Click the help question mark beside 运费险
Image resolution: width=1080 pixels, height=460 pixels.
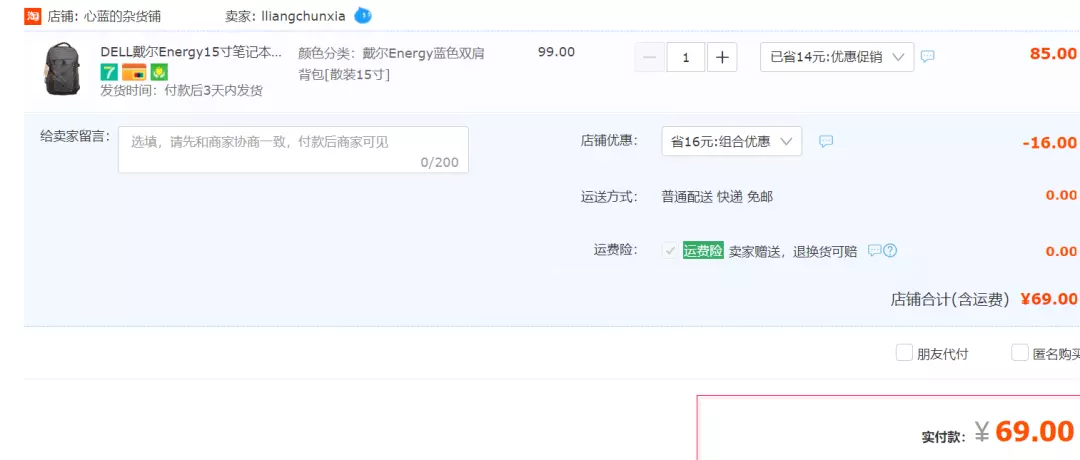(x=890, y=251)
